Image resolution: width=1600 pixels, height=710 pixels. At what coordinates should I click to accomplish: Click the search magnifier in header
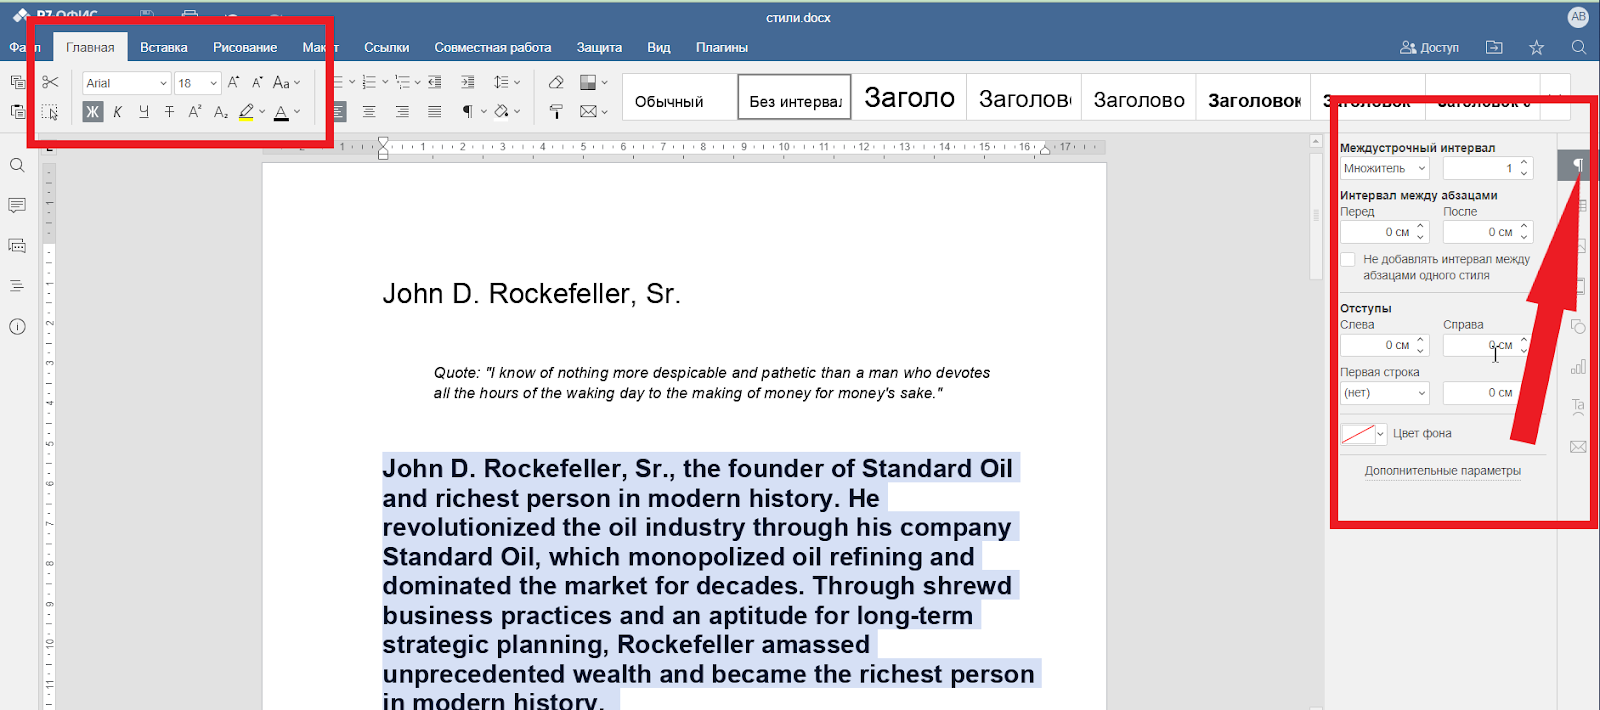(1579, 47)
